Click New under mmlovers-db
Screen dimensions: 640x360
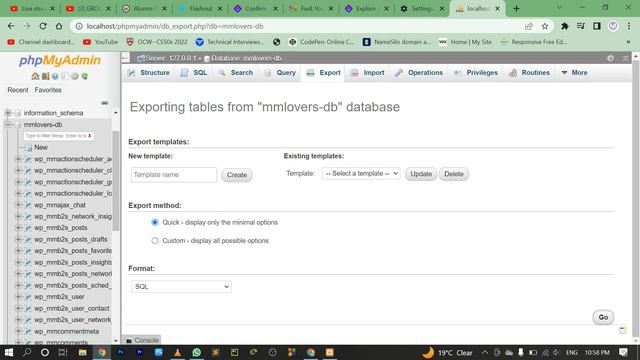41,147
